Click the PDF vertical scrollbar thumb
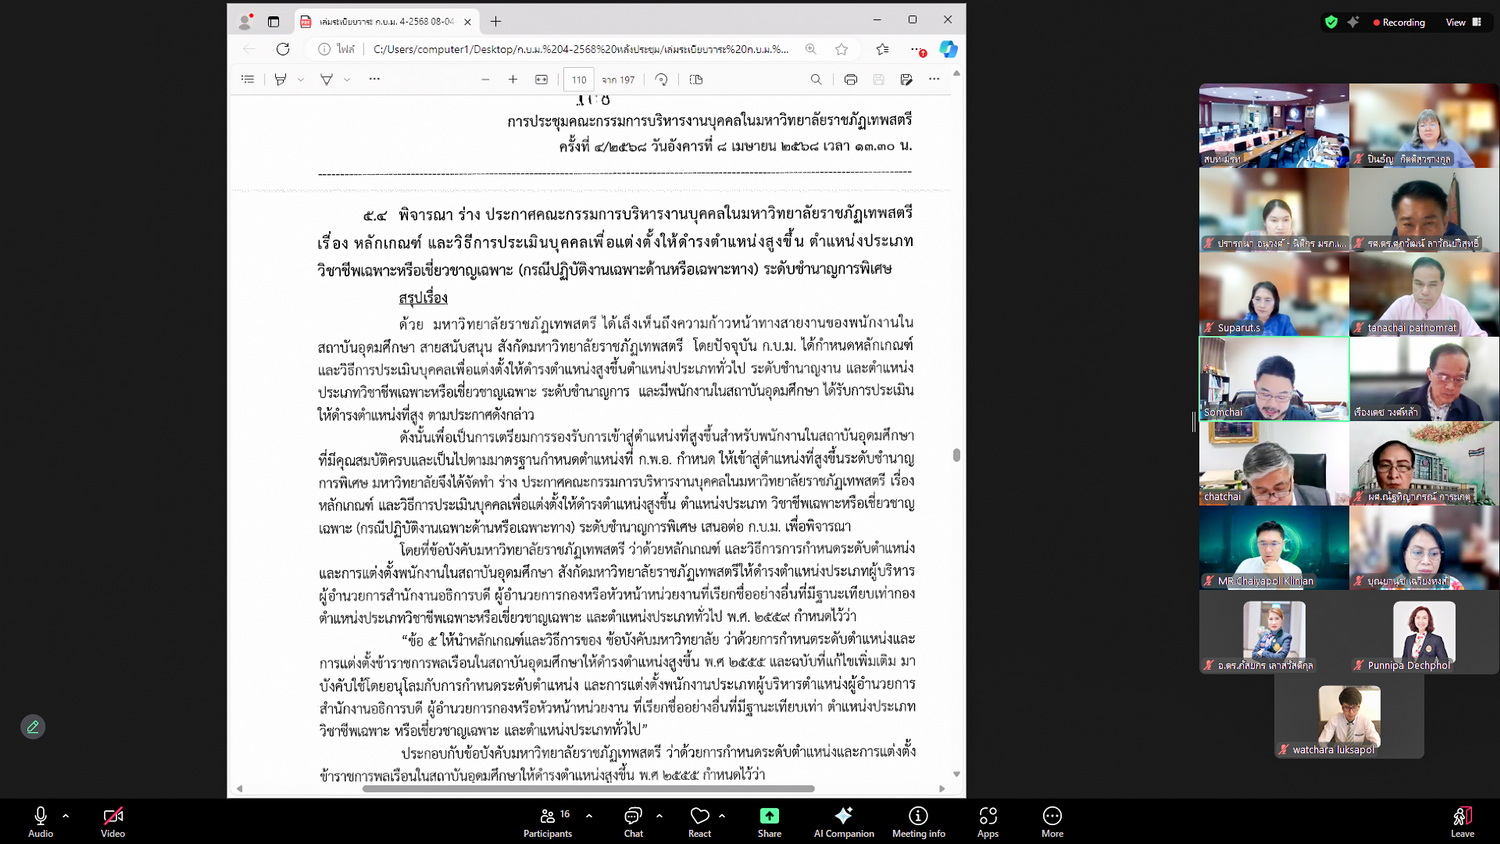Viewport: 1500px width, 844px height. pos(957,455)
